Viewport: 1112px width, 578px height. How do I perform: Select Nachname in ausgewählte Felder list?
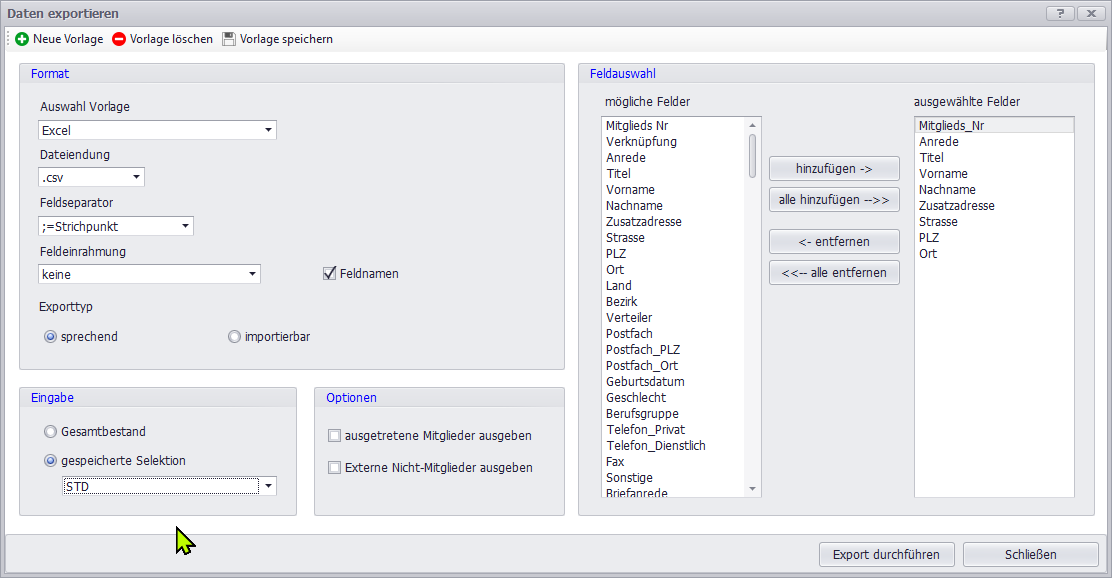click(947, 190)
